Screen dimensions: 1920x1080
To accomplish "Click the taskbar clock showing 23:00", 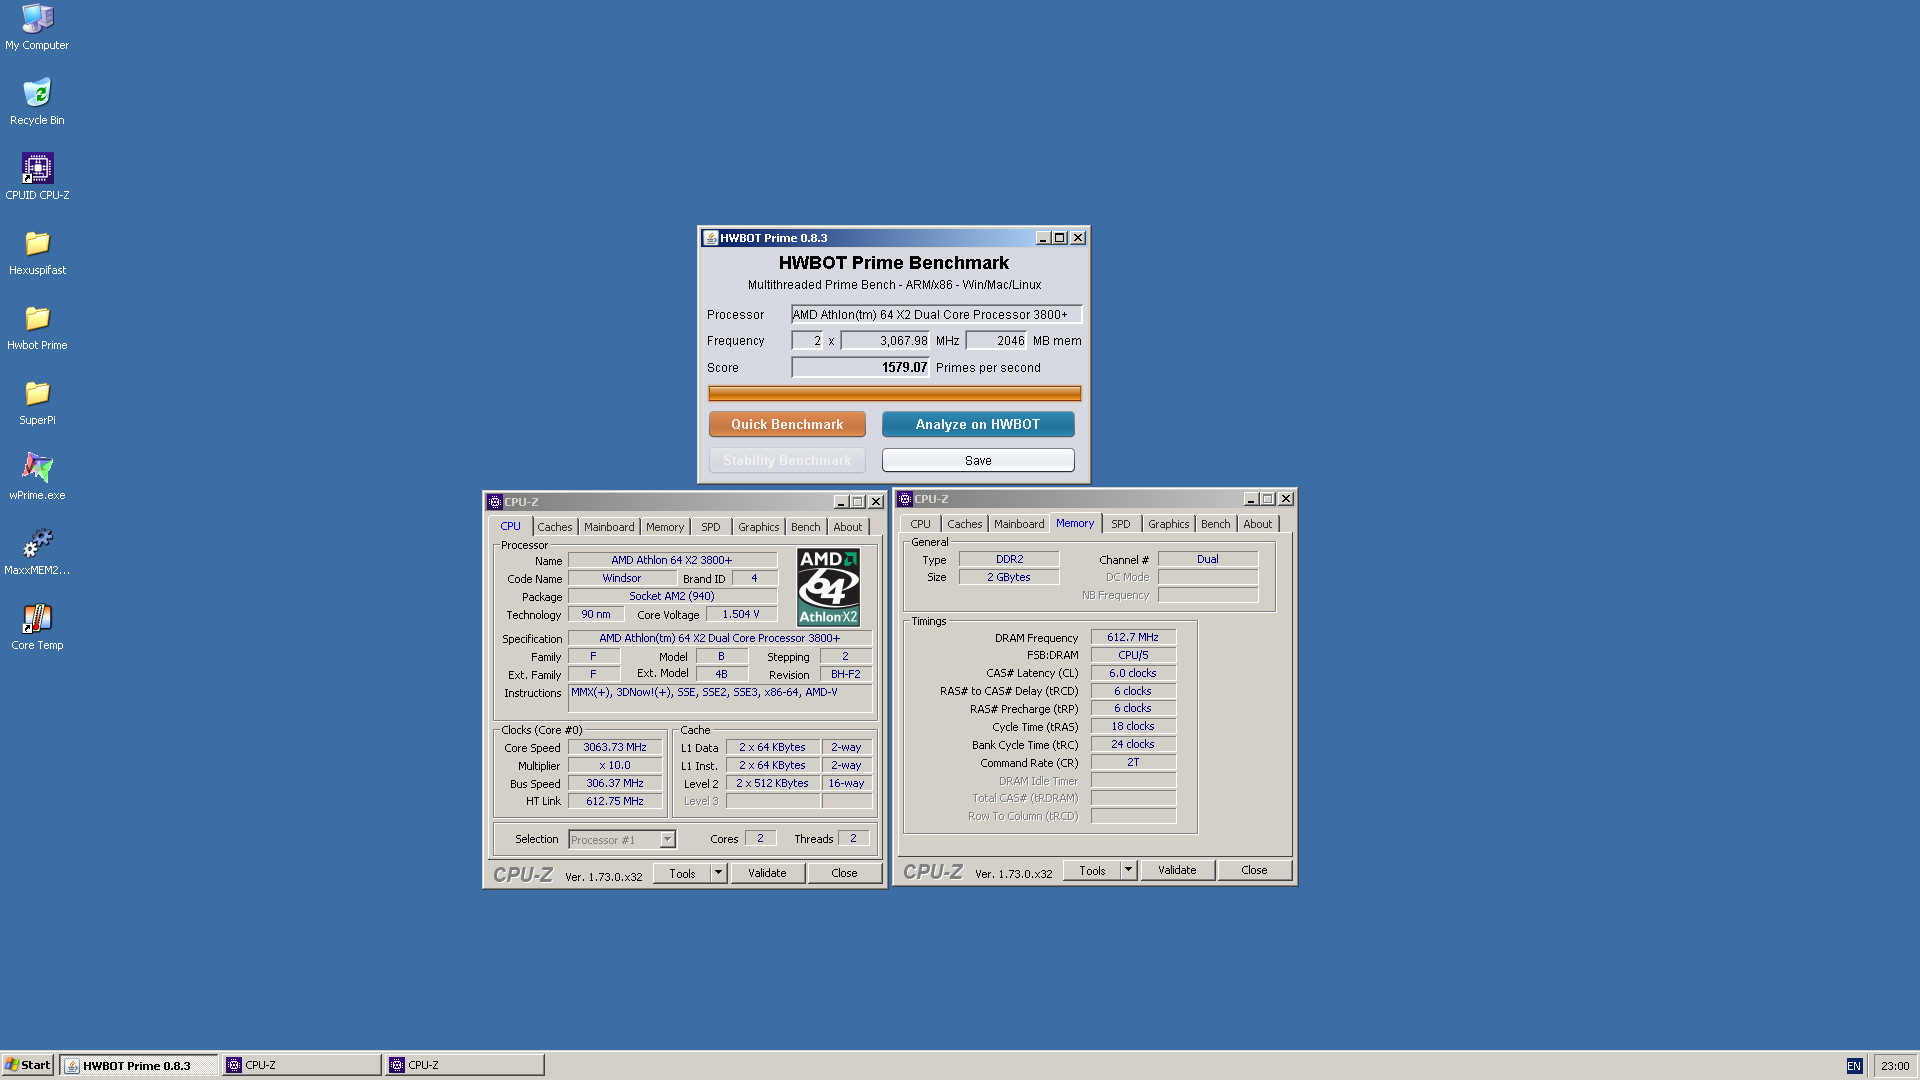I will 1895,1066.
